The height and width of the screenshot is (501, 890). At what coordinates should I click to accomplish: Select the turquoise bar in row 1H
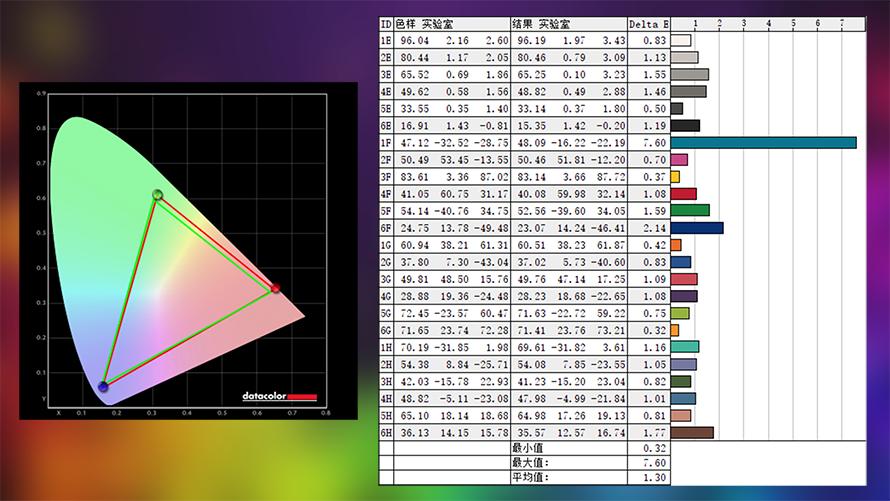[685, 347]
